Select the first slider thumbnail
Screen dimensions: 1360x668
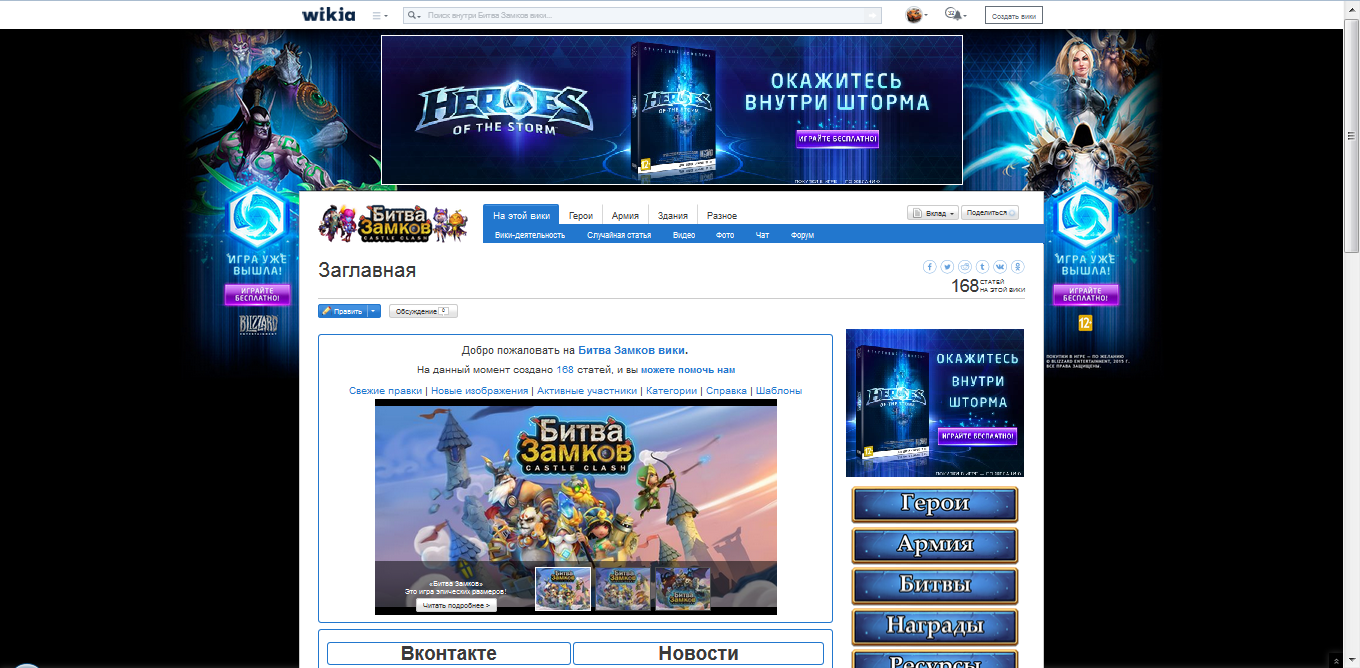click(563, 589)
